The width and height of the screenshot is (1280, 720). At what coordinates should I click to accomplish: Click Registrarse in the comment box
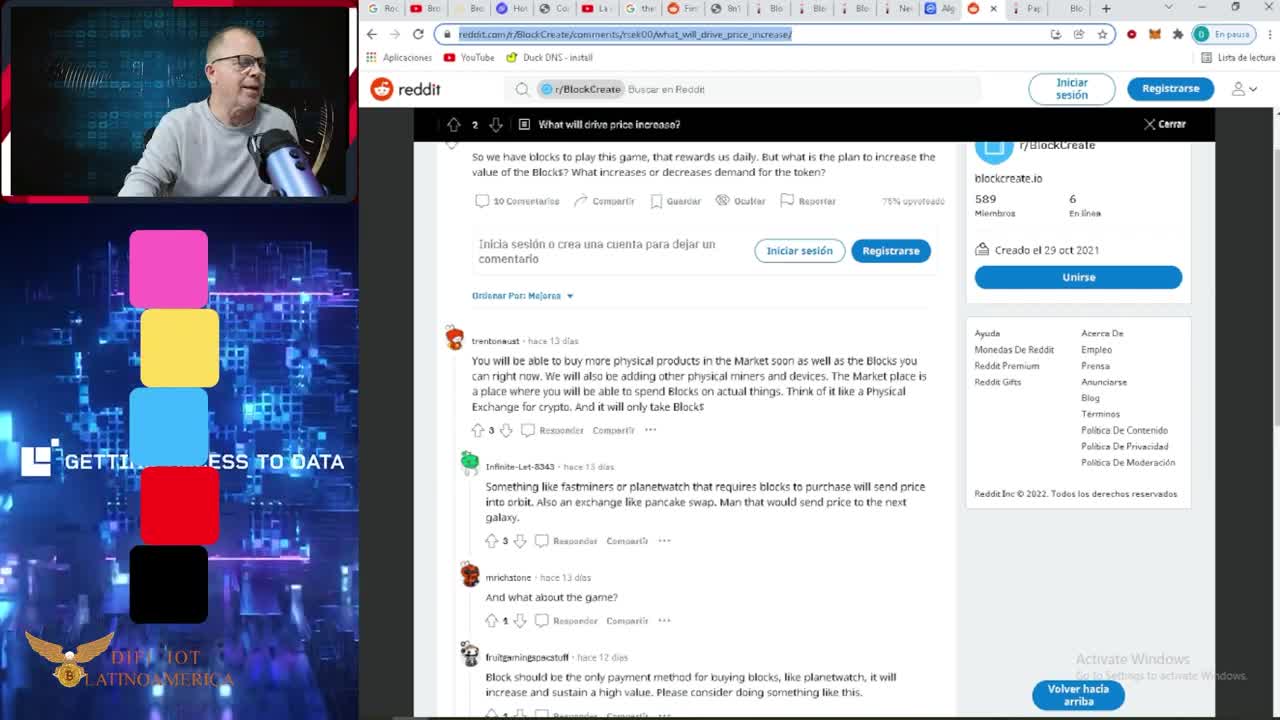pos(890,251)
